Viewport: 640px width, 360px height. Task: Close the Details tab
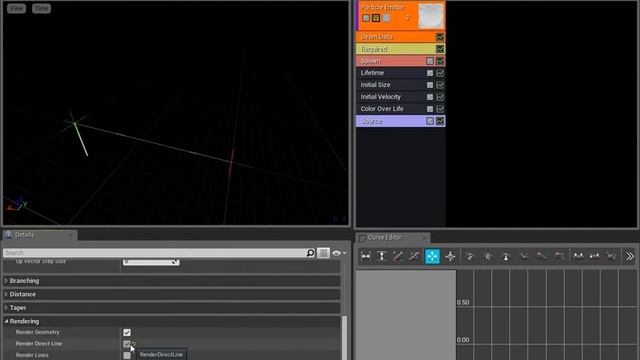pyautogui.click(x=71, y=235)
